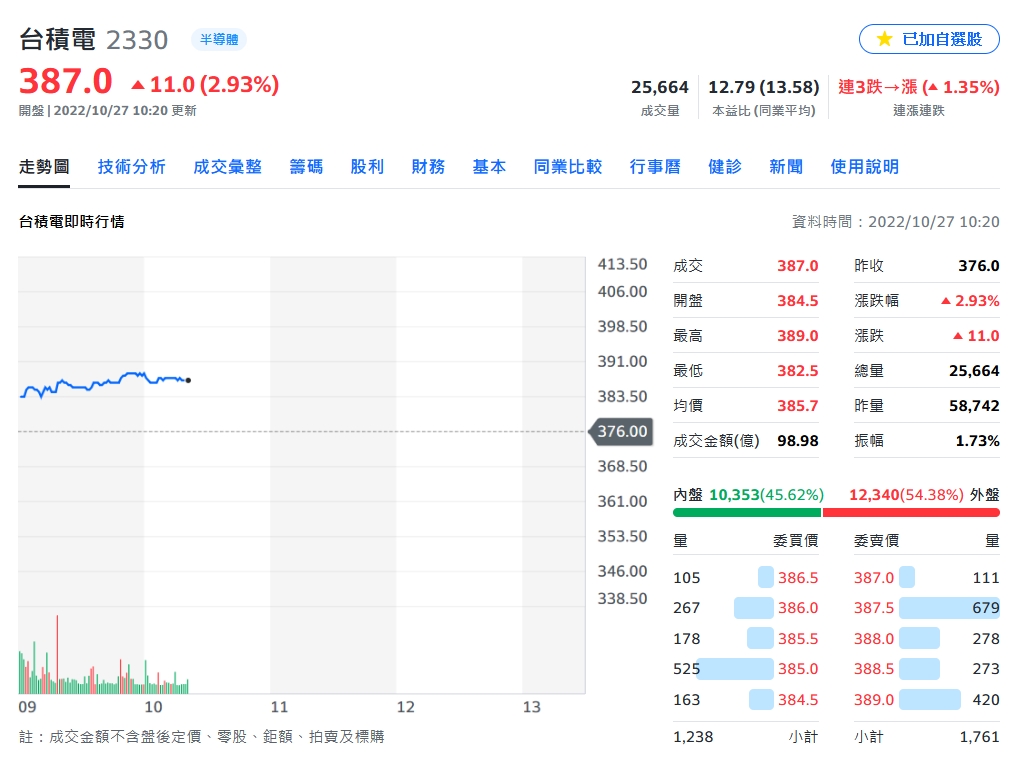Click the ask 小計 total 1,761
Viewport: 1019px width, 760px height.
click(x=979, y=737)
